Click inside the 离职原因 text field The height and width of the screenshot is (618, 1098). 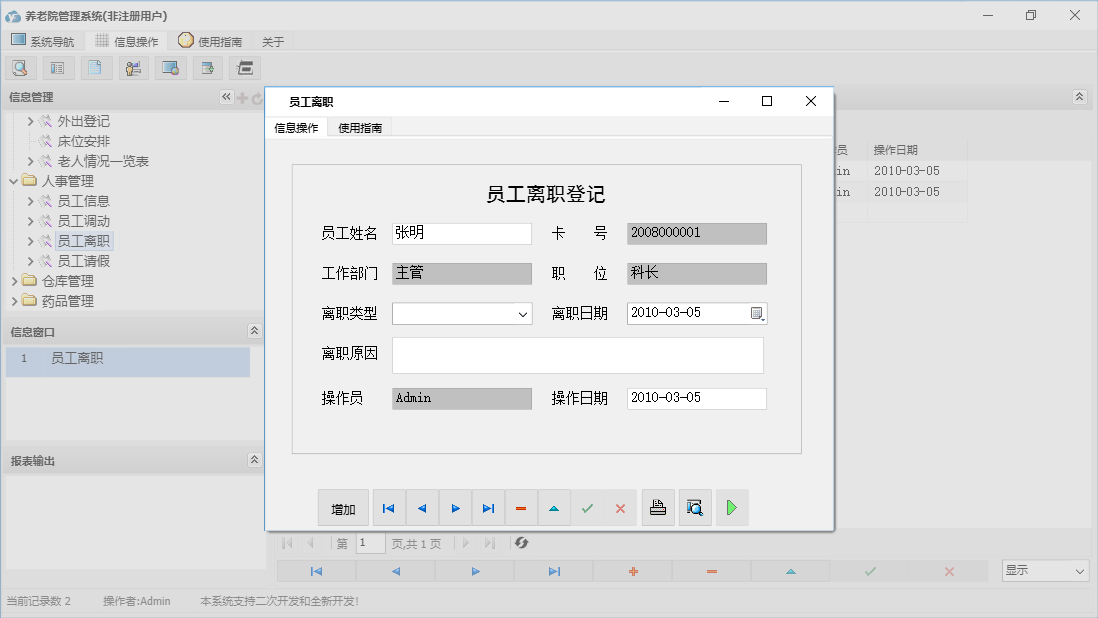click(578, 355)
